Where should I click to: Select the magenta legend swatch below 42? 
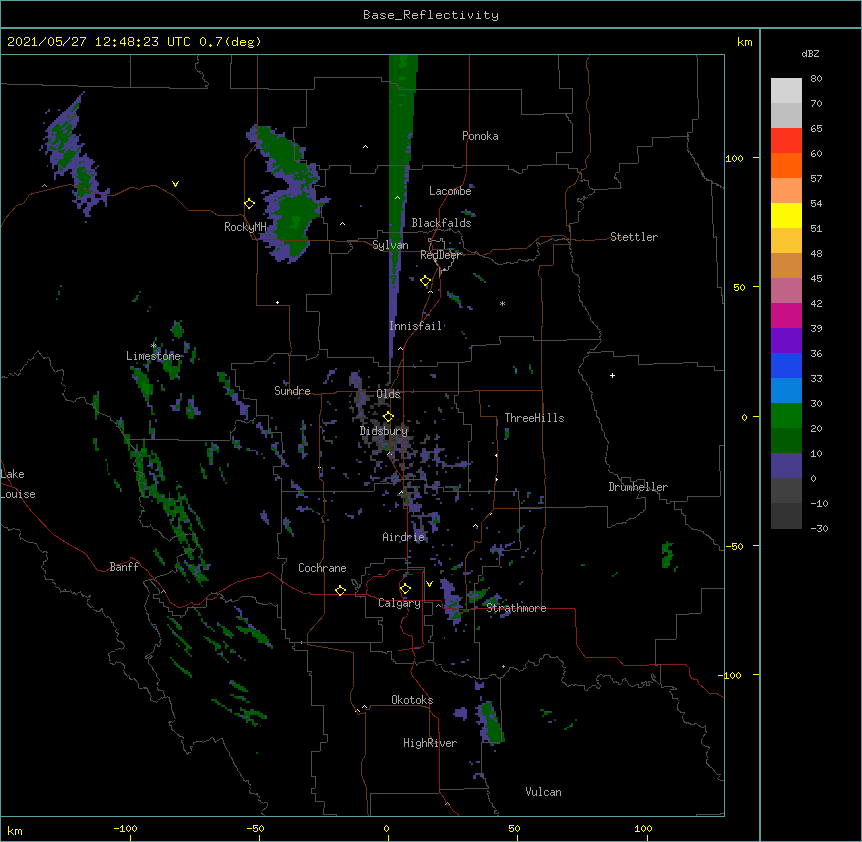click(786, 315)
